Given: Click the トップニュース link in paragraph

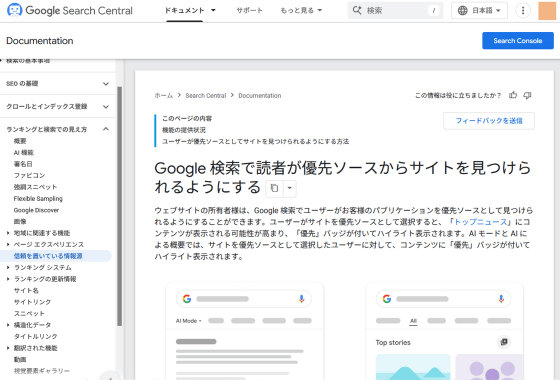Looking at the screenshot, I should tap(480, 222).
